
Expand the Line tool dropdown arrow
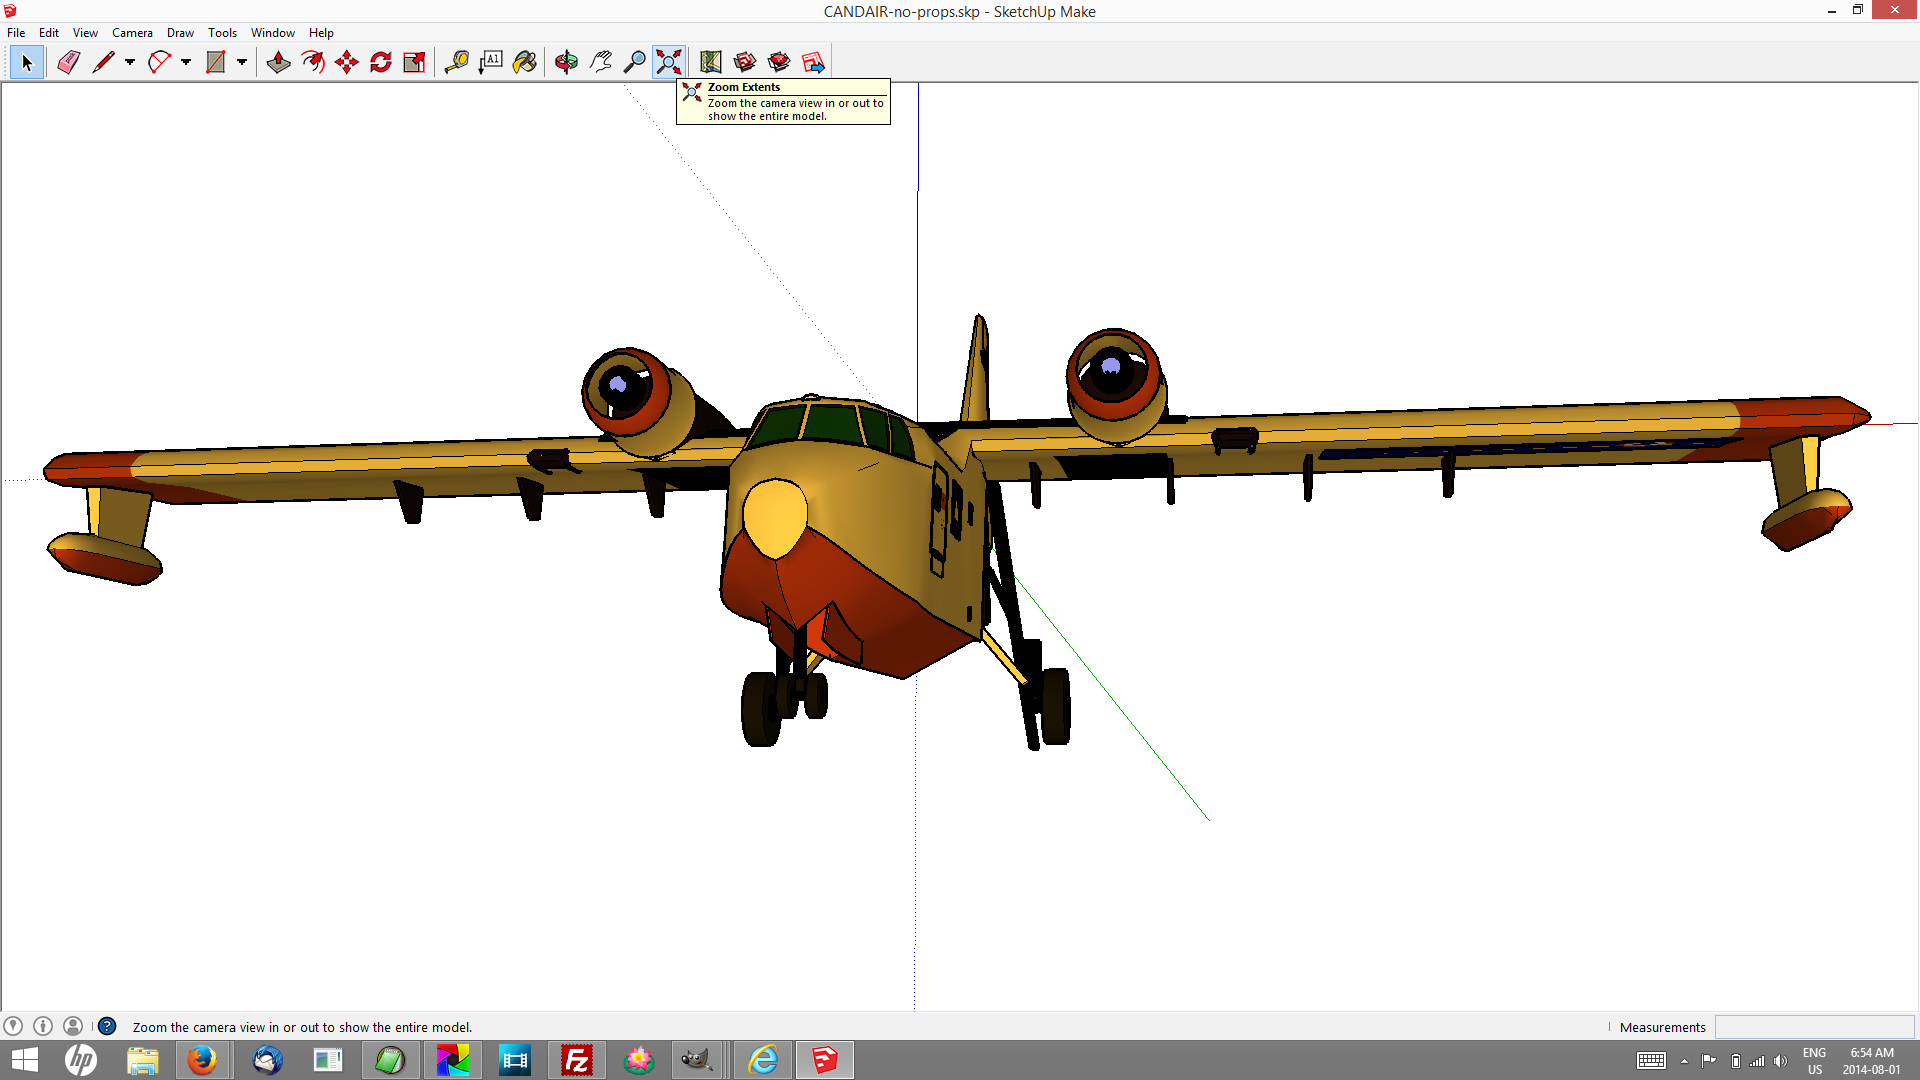click(130, 62)
